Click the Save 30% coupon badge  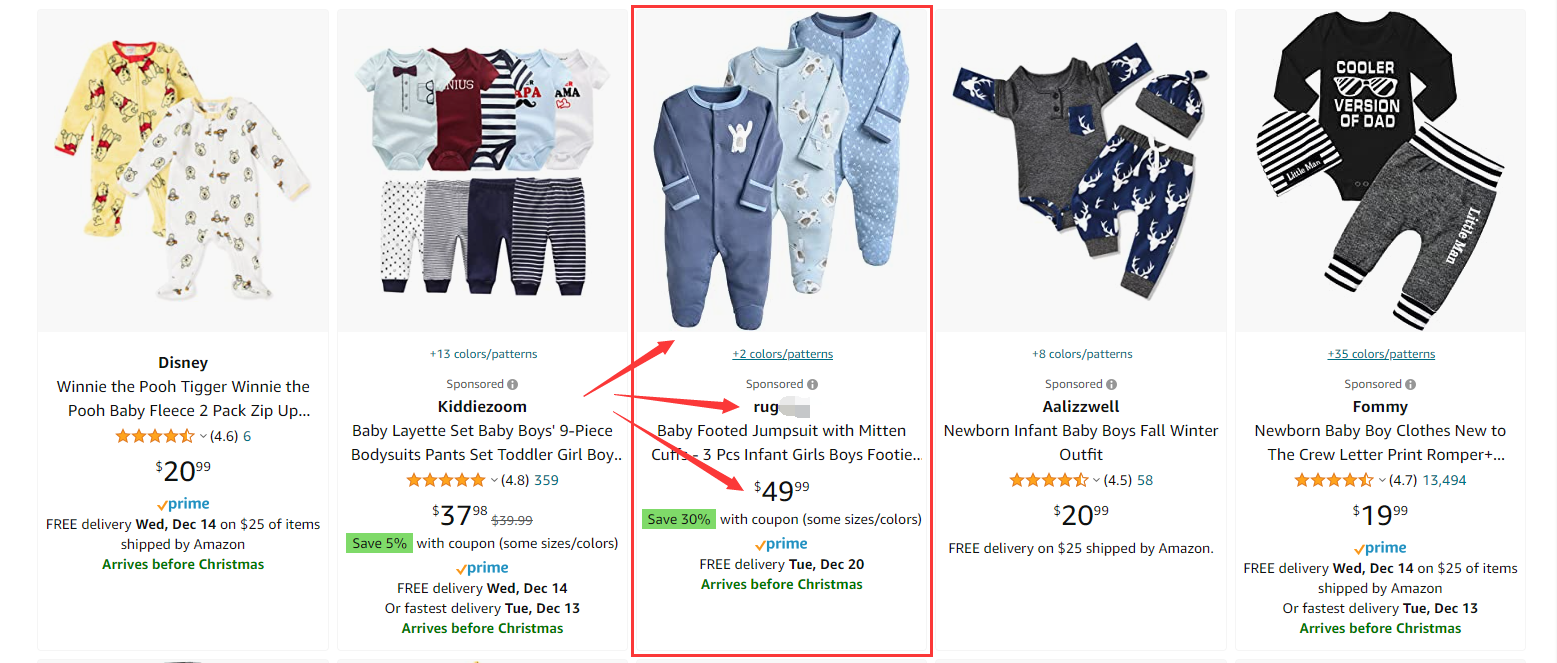[x=678, y=520]
